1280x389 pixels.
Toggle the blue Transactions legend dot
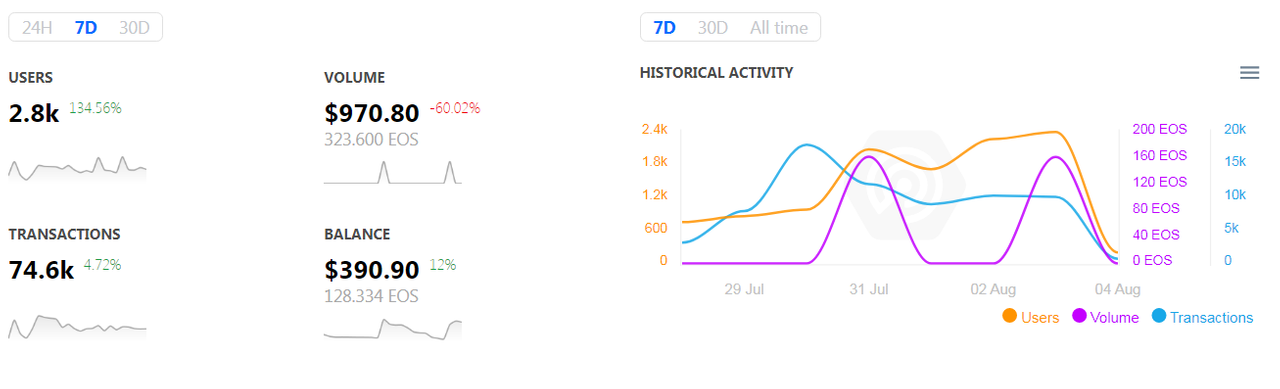pos(1159,316)
